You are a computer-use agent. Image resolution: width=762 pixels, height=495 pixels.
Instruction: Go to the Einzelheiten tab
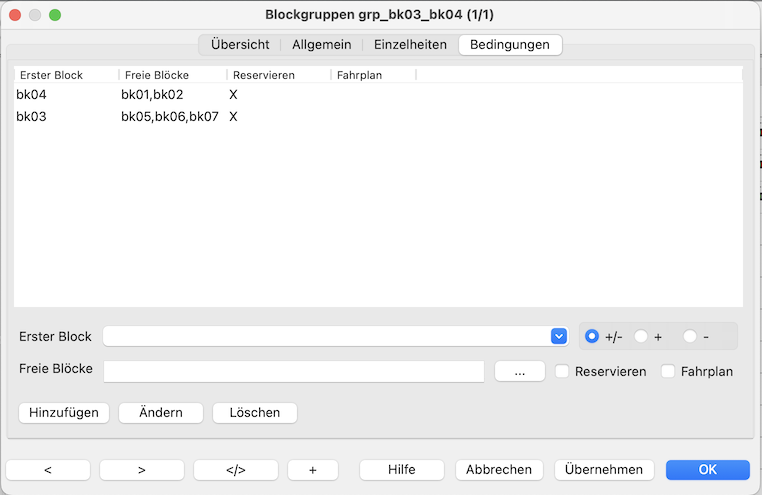(x=410, y=45)
